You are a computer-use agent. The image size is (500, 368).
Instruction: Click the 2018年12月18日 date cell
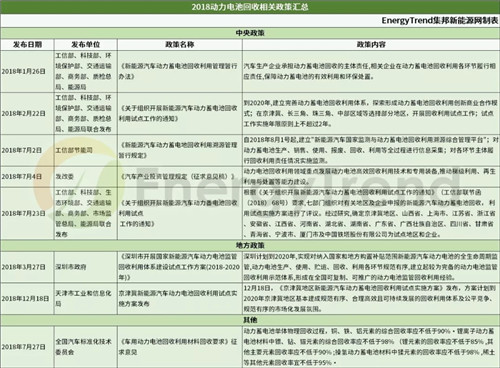(x=27, y=299)
